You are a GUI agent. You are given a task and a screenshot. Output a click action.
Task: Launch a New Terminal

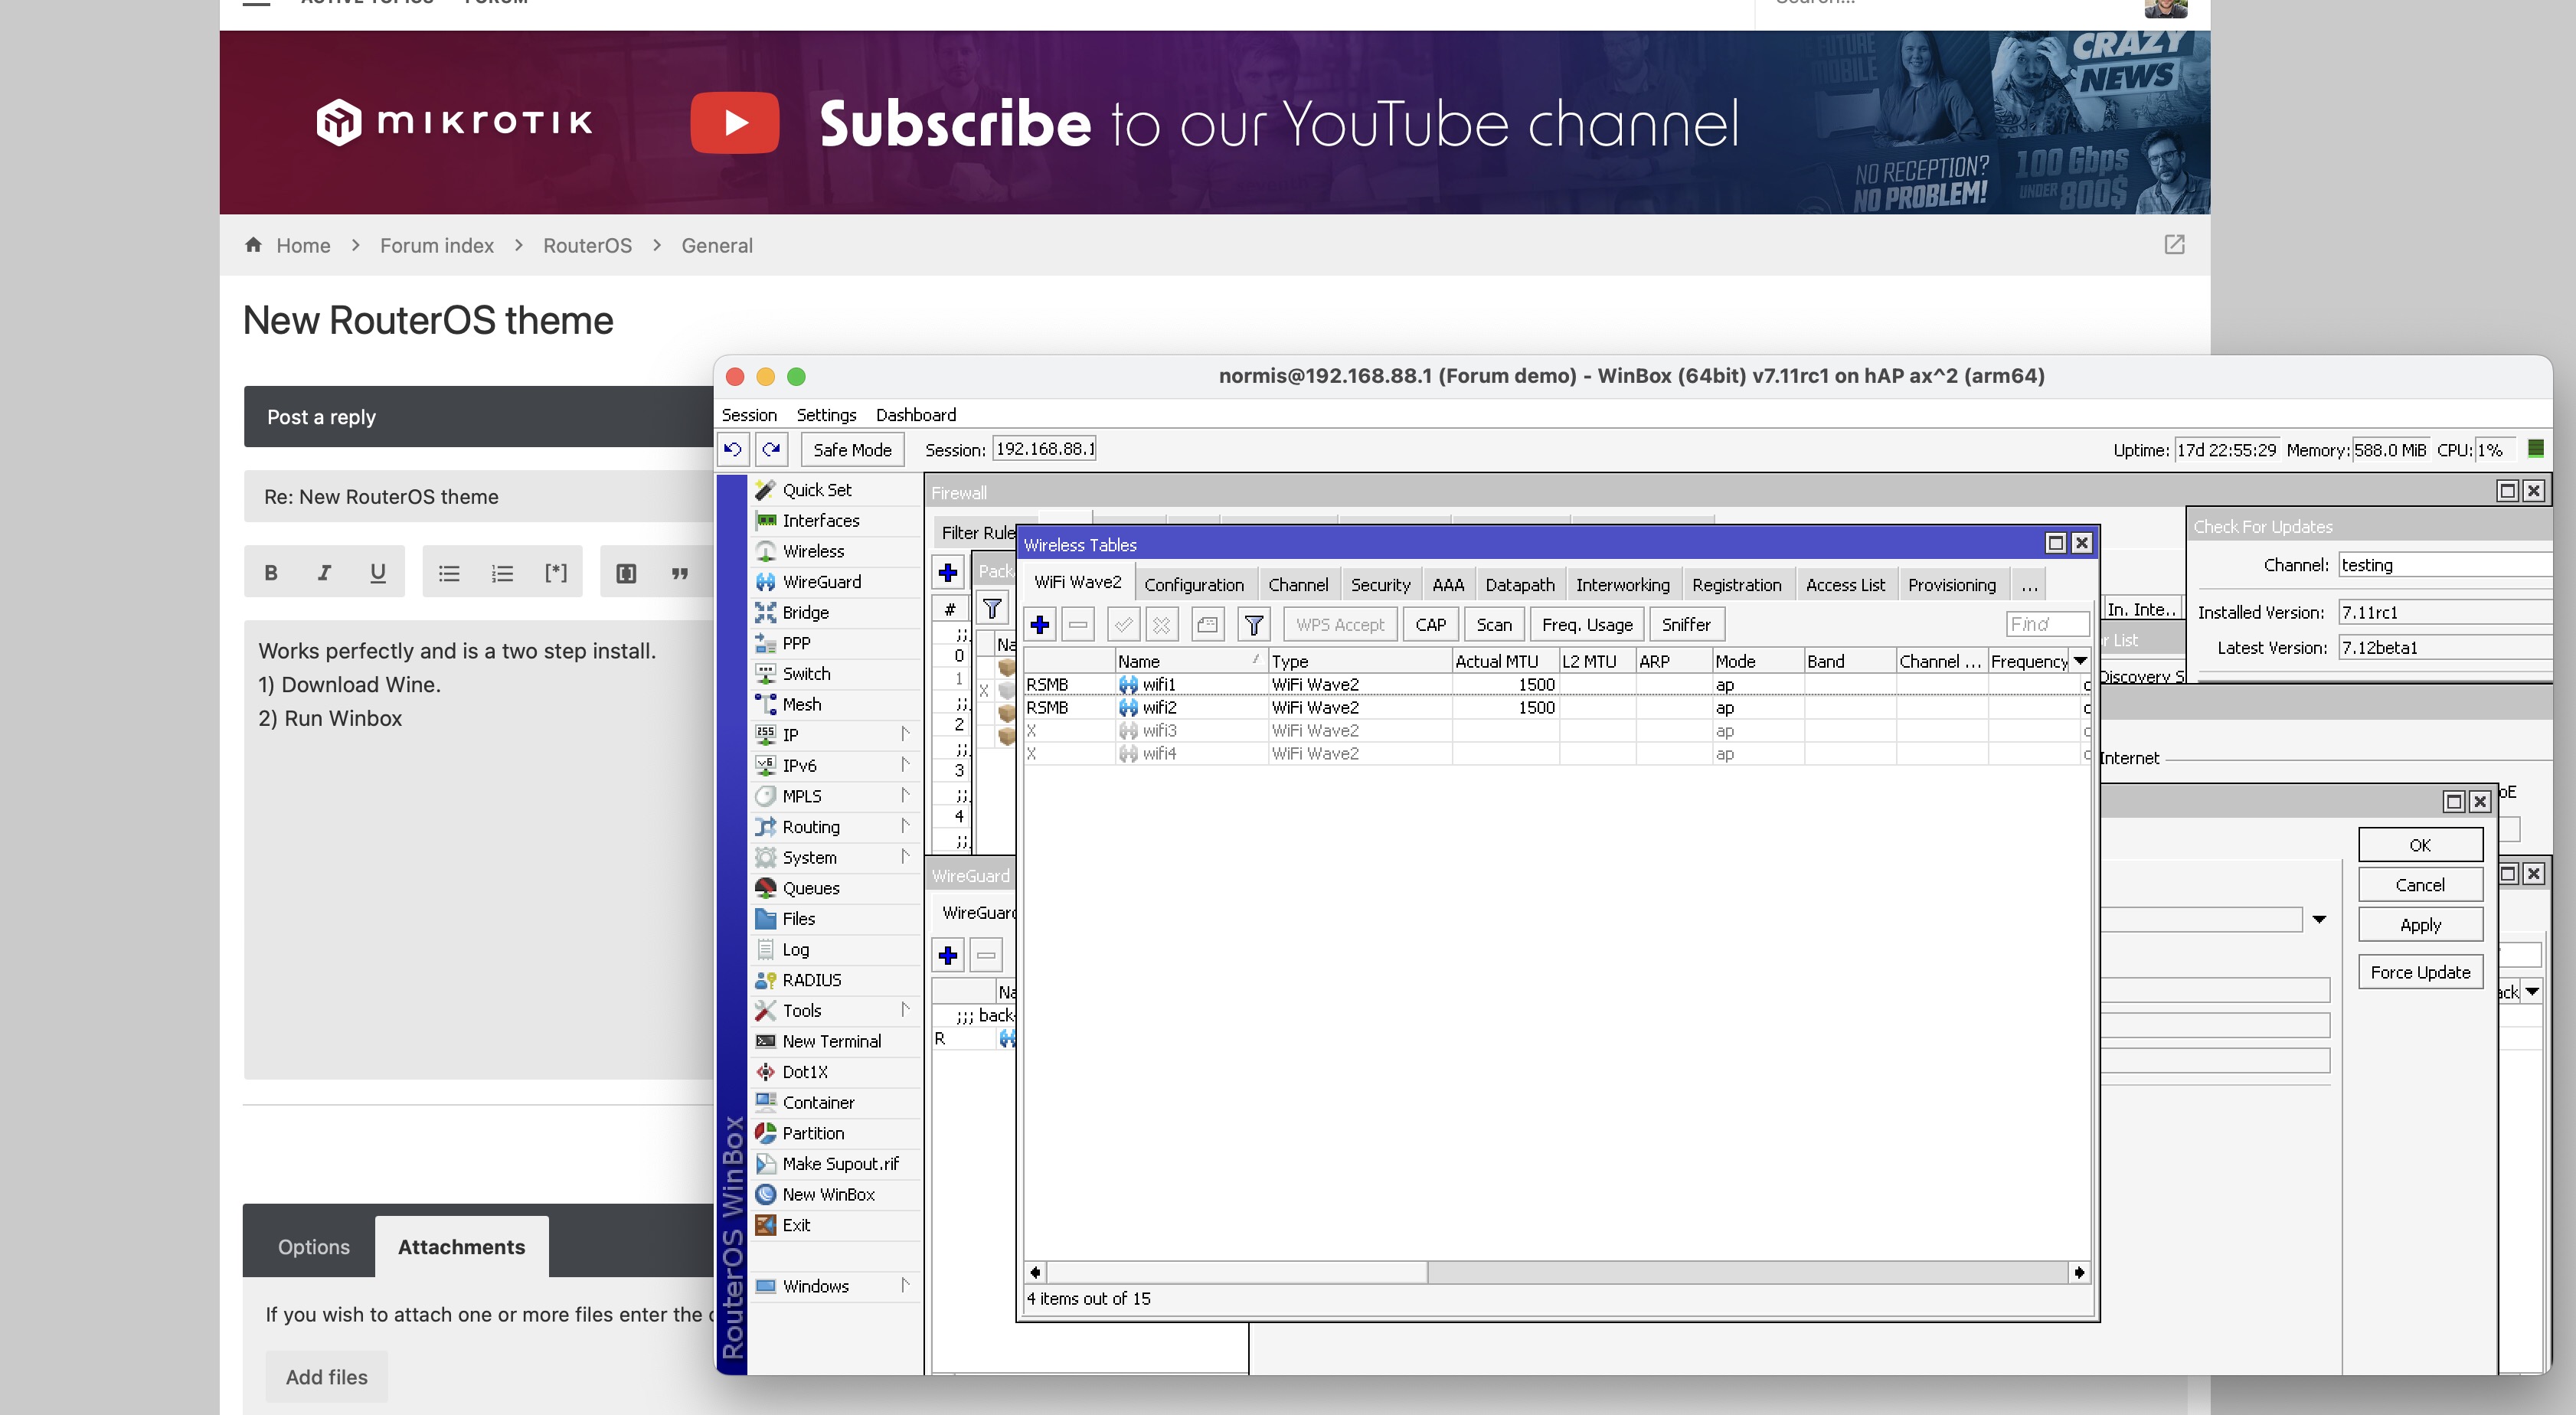[x=830, y=1041]
